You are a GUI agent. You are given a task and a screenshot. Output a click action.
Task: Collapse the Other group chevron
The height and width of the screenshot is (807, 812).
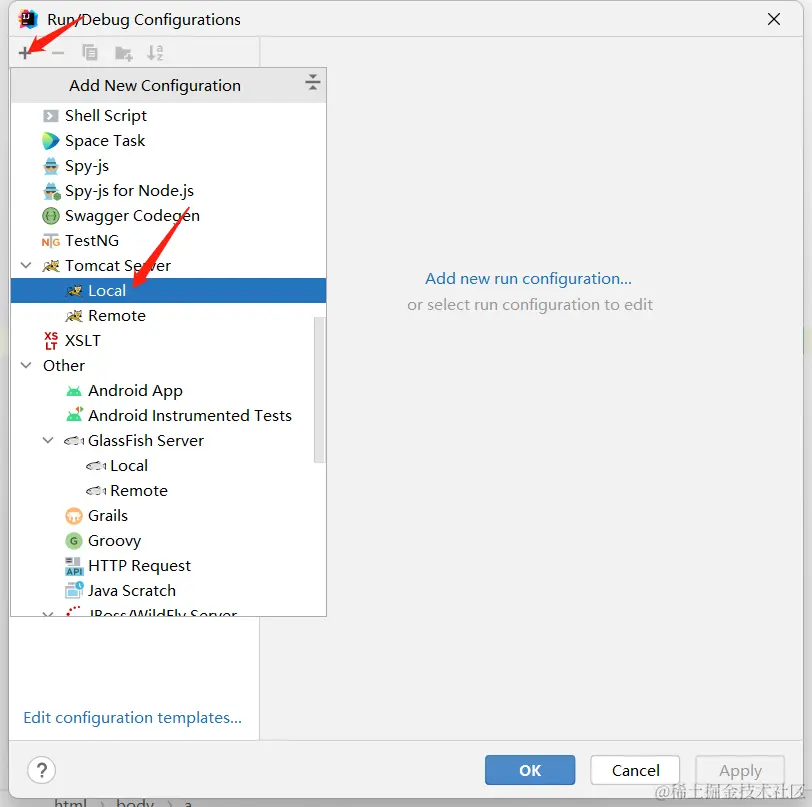click(26, 366)
